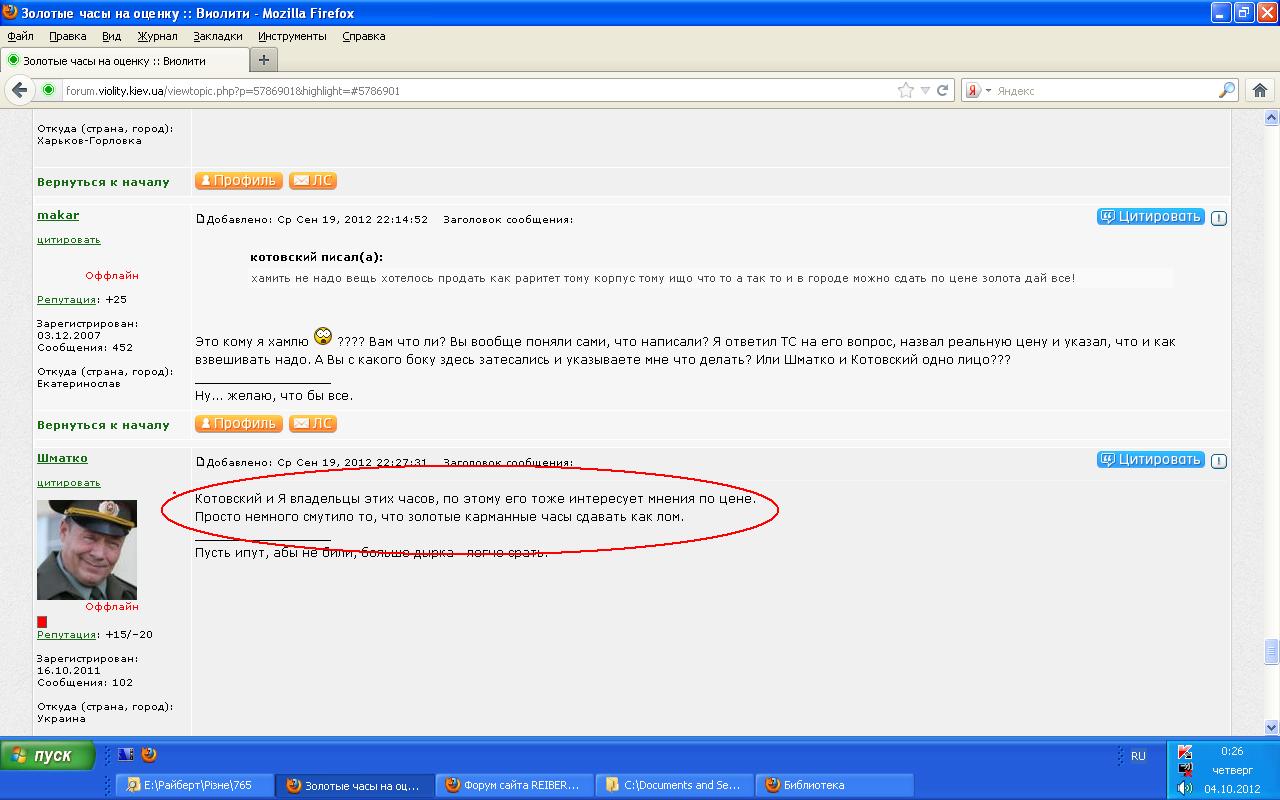Image resolution: width=1280 pixels, height=800 pixels.
Task: Click the small post icon before Шматко's date
Action: click(200, 462)
